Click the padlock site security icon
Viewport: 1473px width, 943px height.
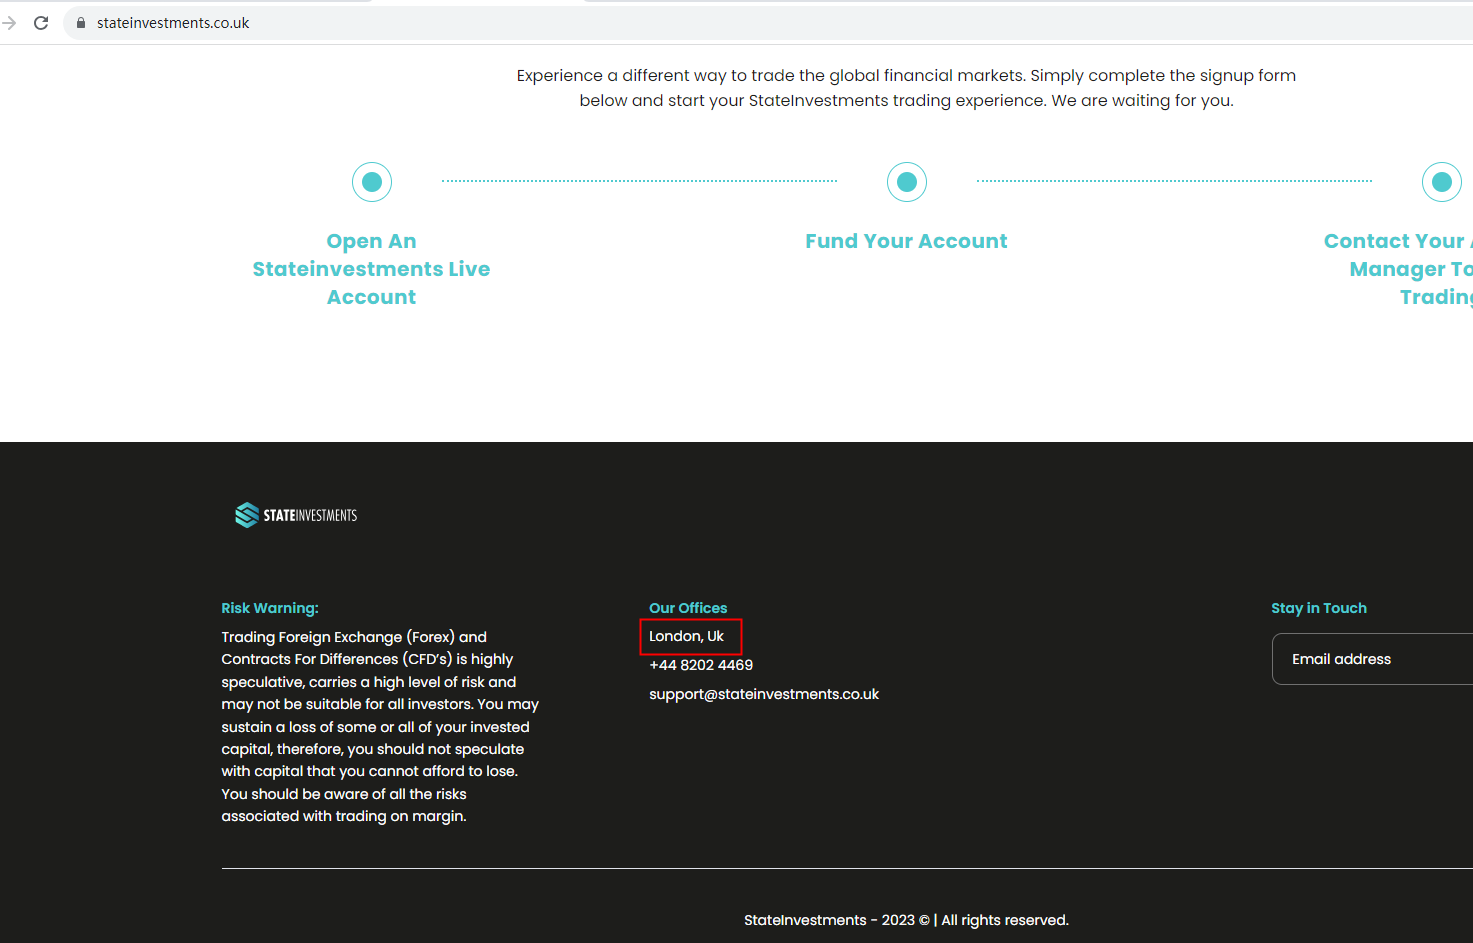click(81, 23)
